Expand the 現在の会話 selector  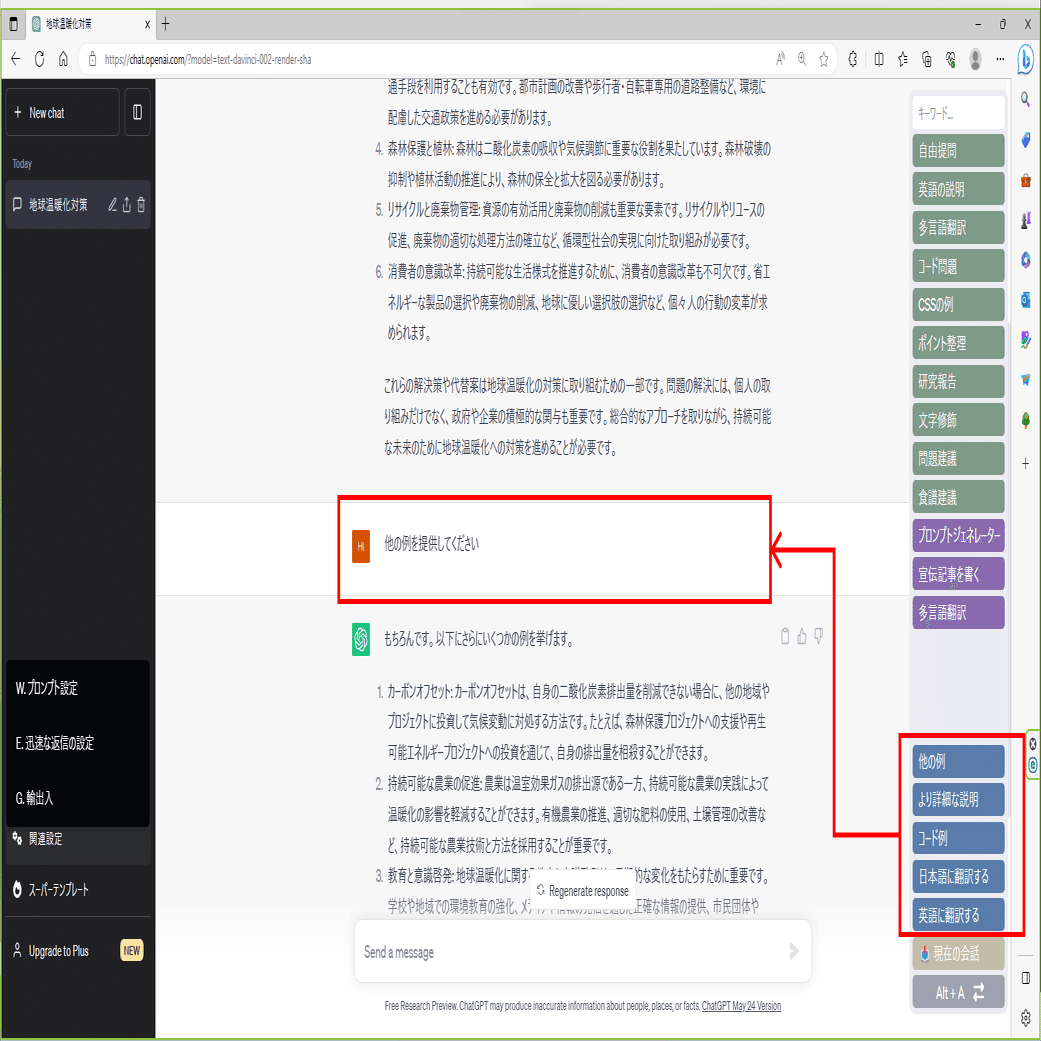(x=957, y=955)
